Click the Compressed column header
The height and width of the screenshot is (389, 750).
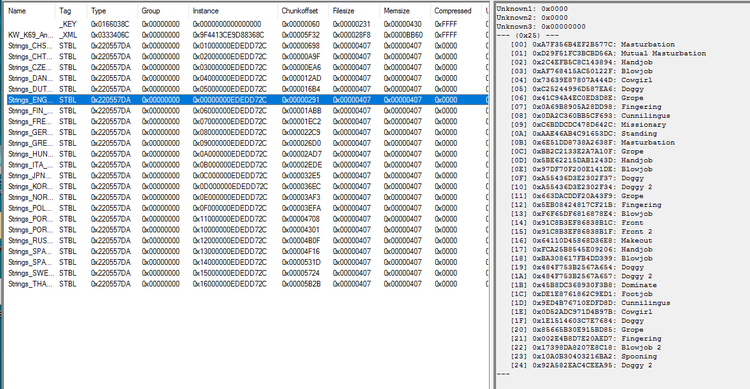pyautogui.click(x=455, y=11)
